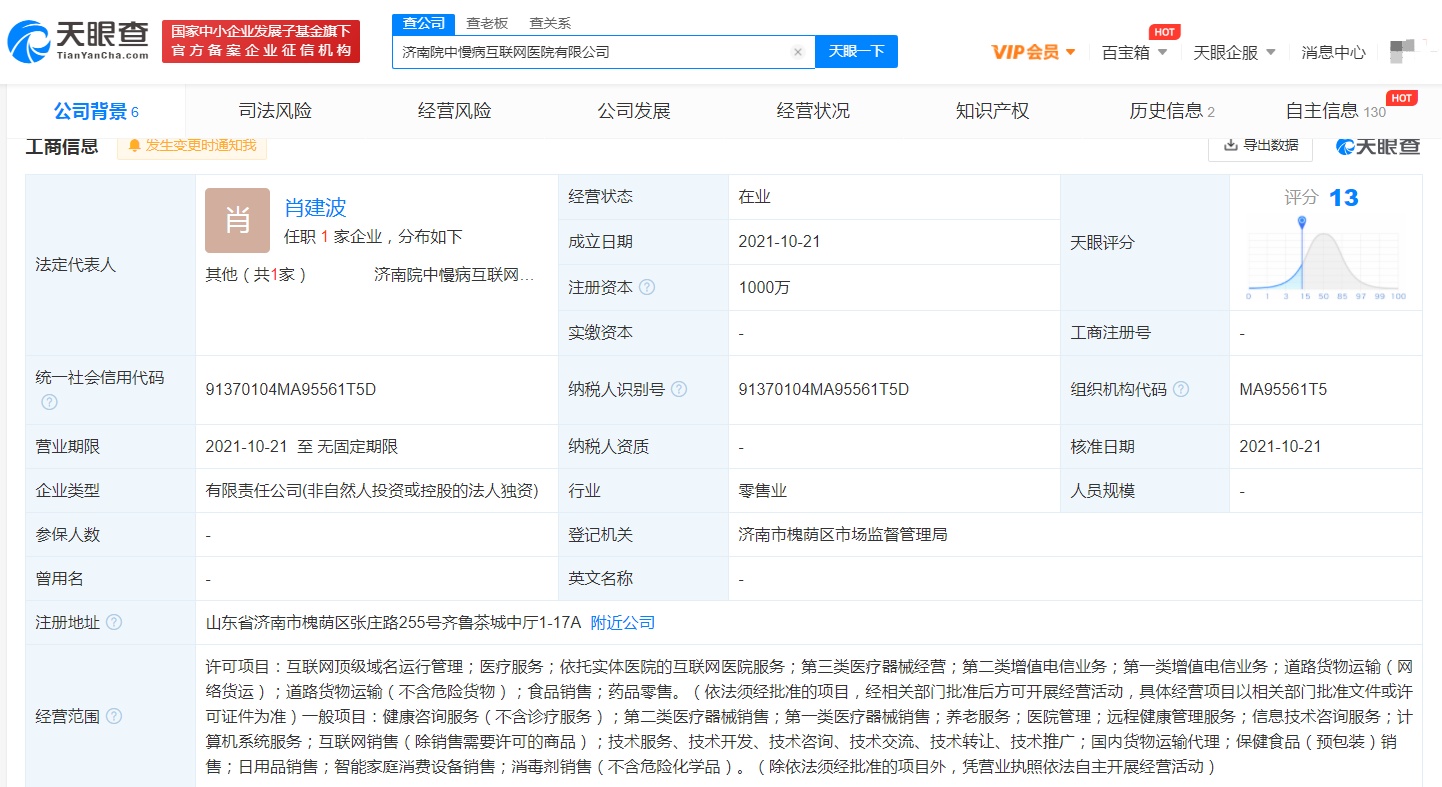Select the 公司发展 tab
Image resolution: width=1442 pixels, height=787 pixels.
coord(634,111)
